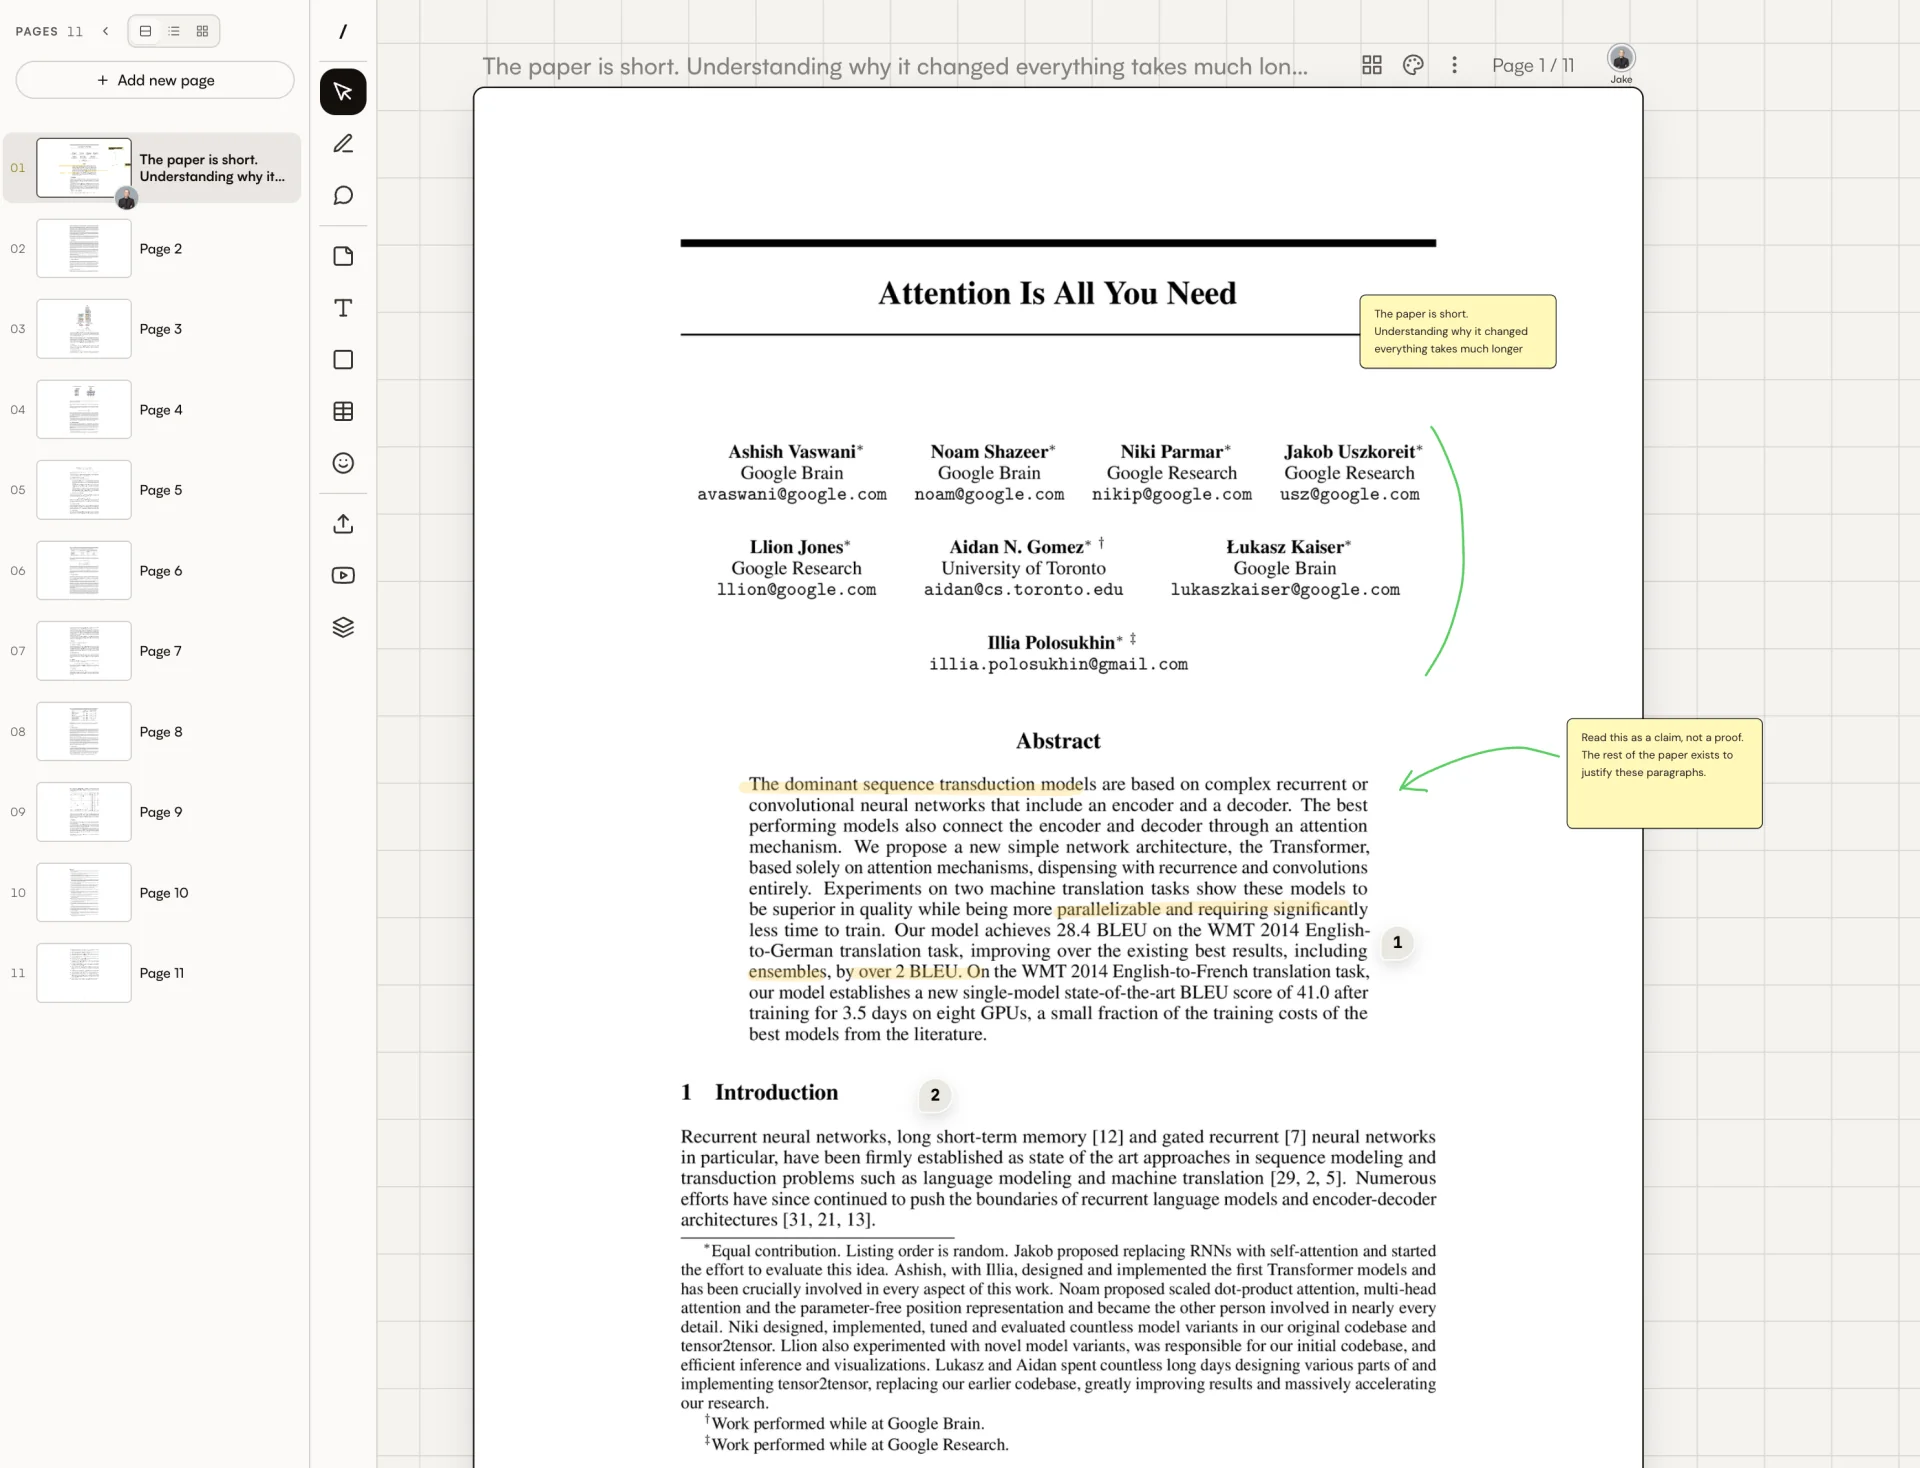The width and height of the screenshot is (1920, 1468).
Task: Select Page 9 in sidebar
Action: pyautogui.click(x=152, y=812)
